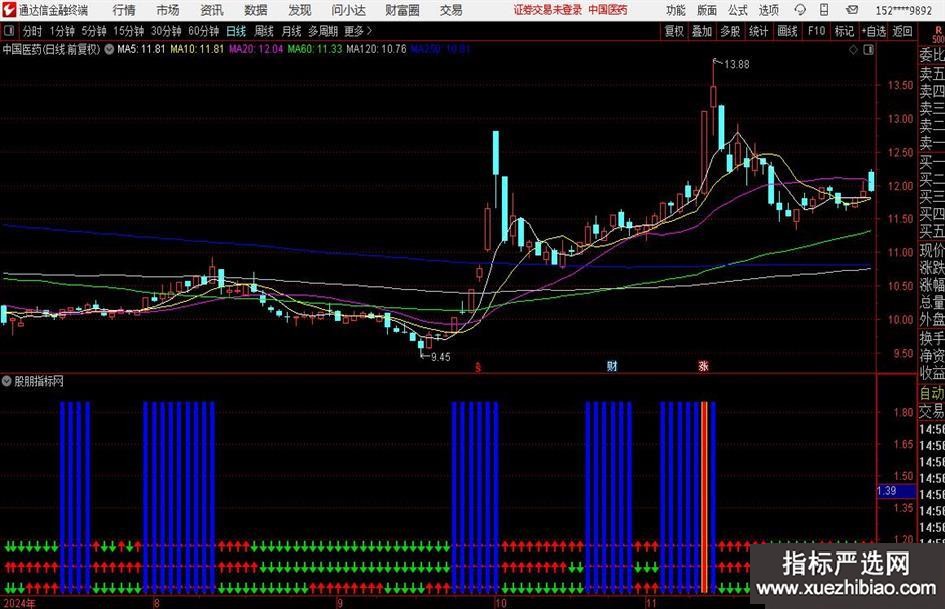Click the 通达信 red logo icon
The height and width of the screenshot is (609, 945).
click(10, 10)
